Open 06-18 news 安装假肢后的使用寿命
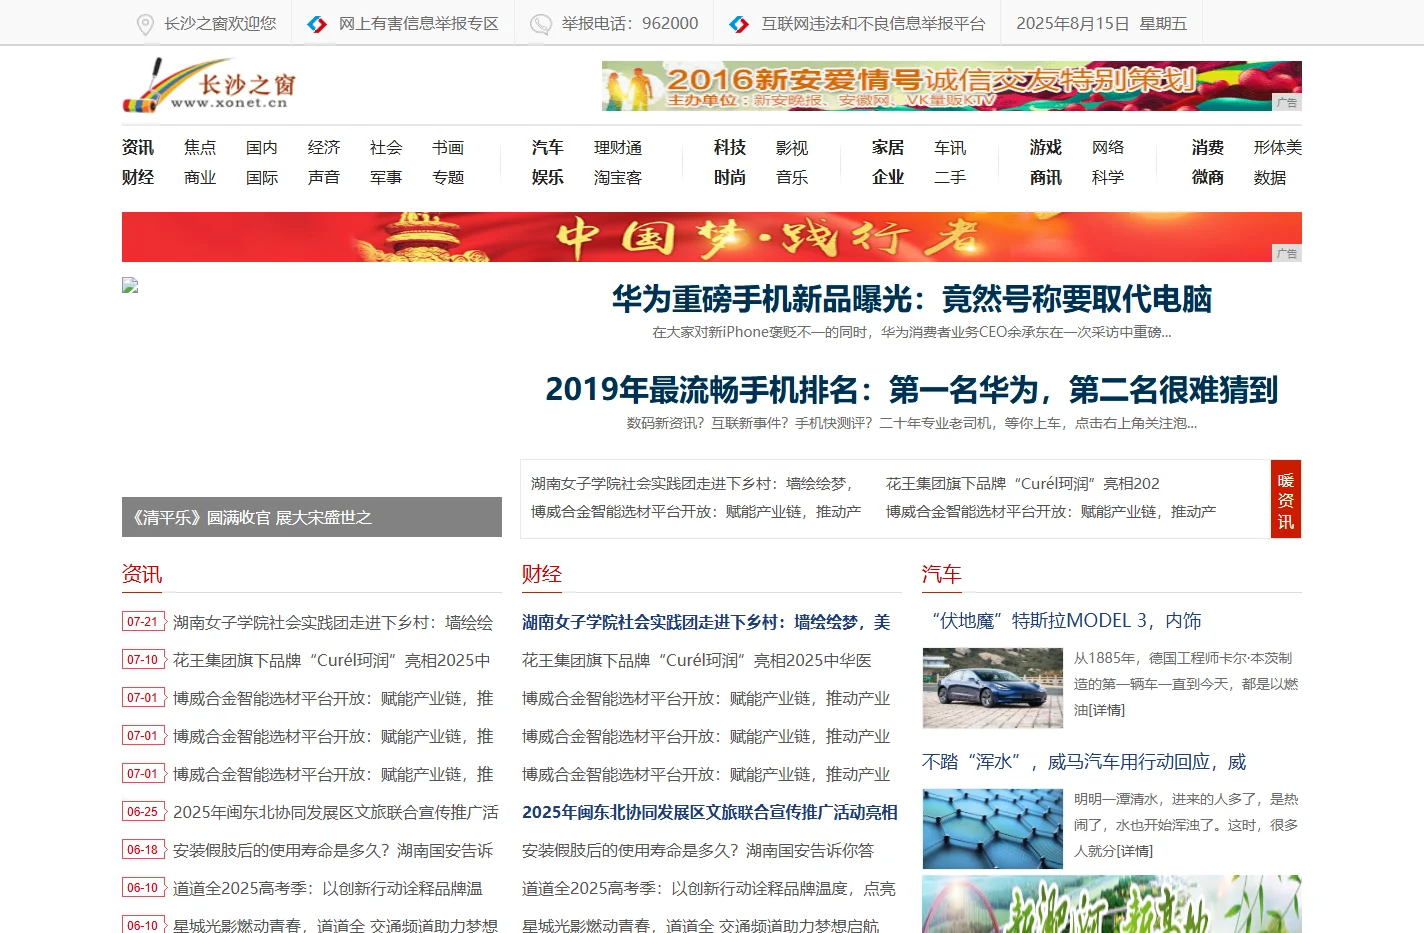Image resolution: width=1424 pixels, height=933 pixels. (x=333, y=850)
